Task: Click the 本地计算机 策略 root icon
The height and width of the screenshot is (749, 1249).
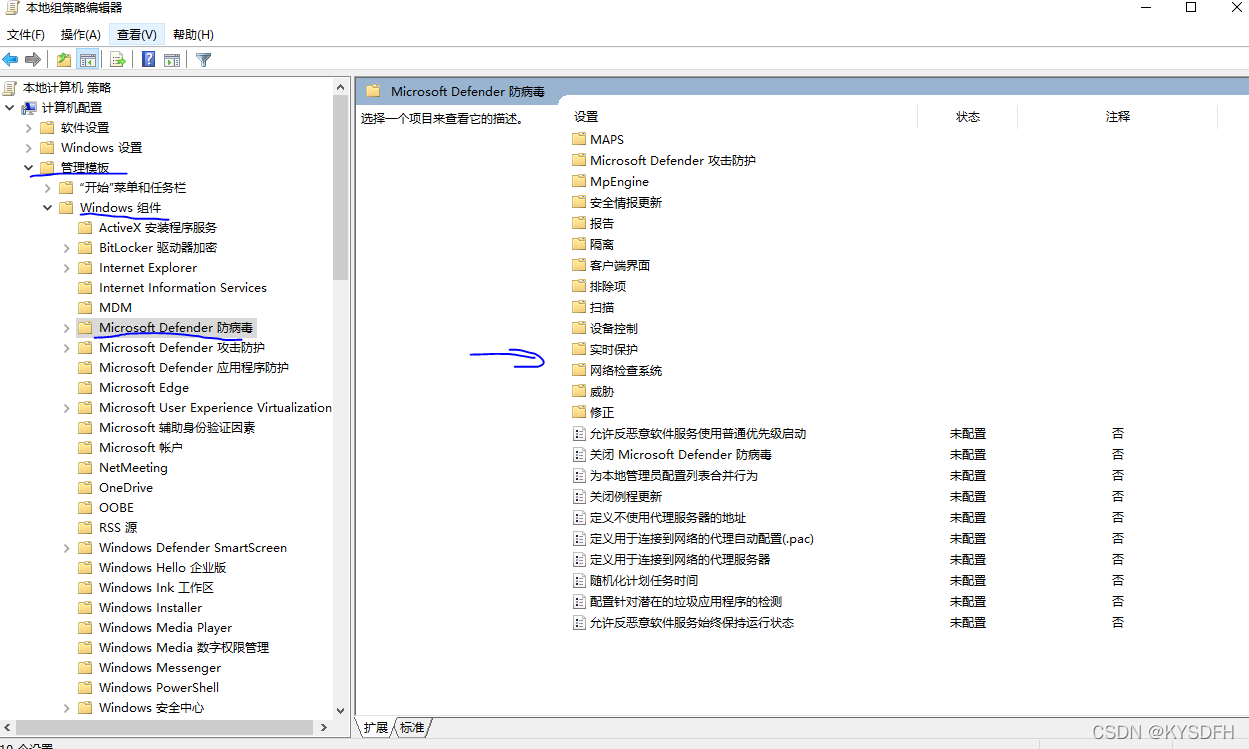Action: 11,87
